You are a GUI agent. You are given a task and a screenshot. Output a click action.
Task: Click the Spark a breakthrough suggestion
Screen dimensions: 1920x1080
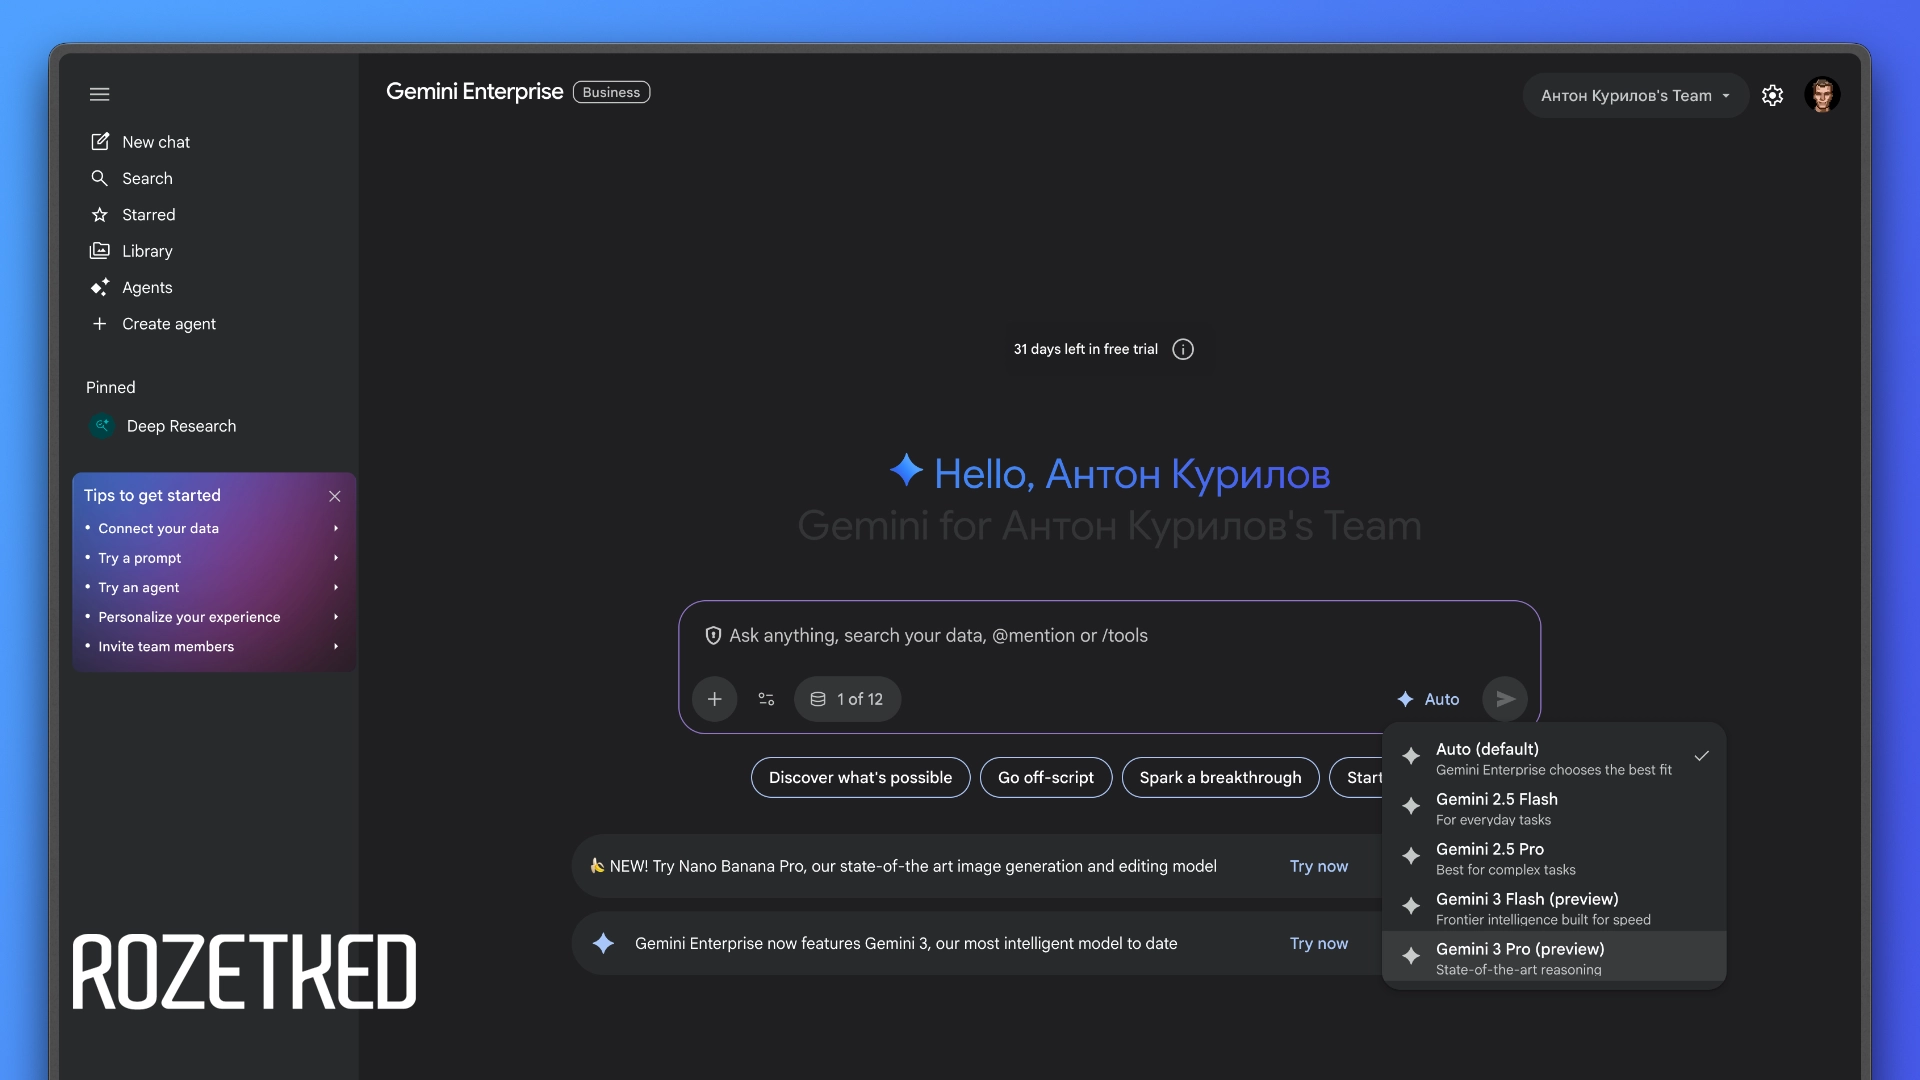pos(1220,777)
